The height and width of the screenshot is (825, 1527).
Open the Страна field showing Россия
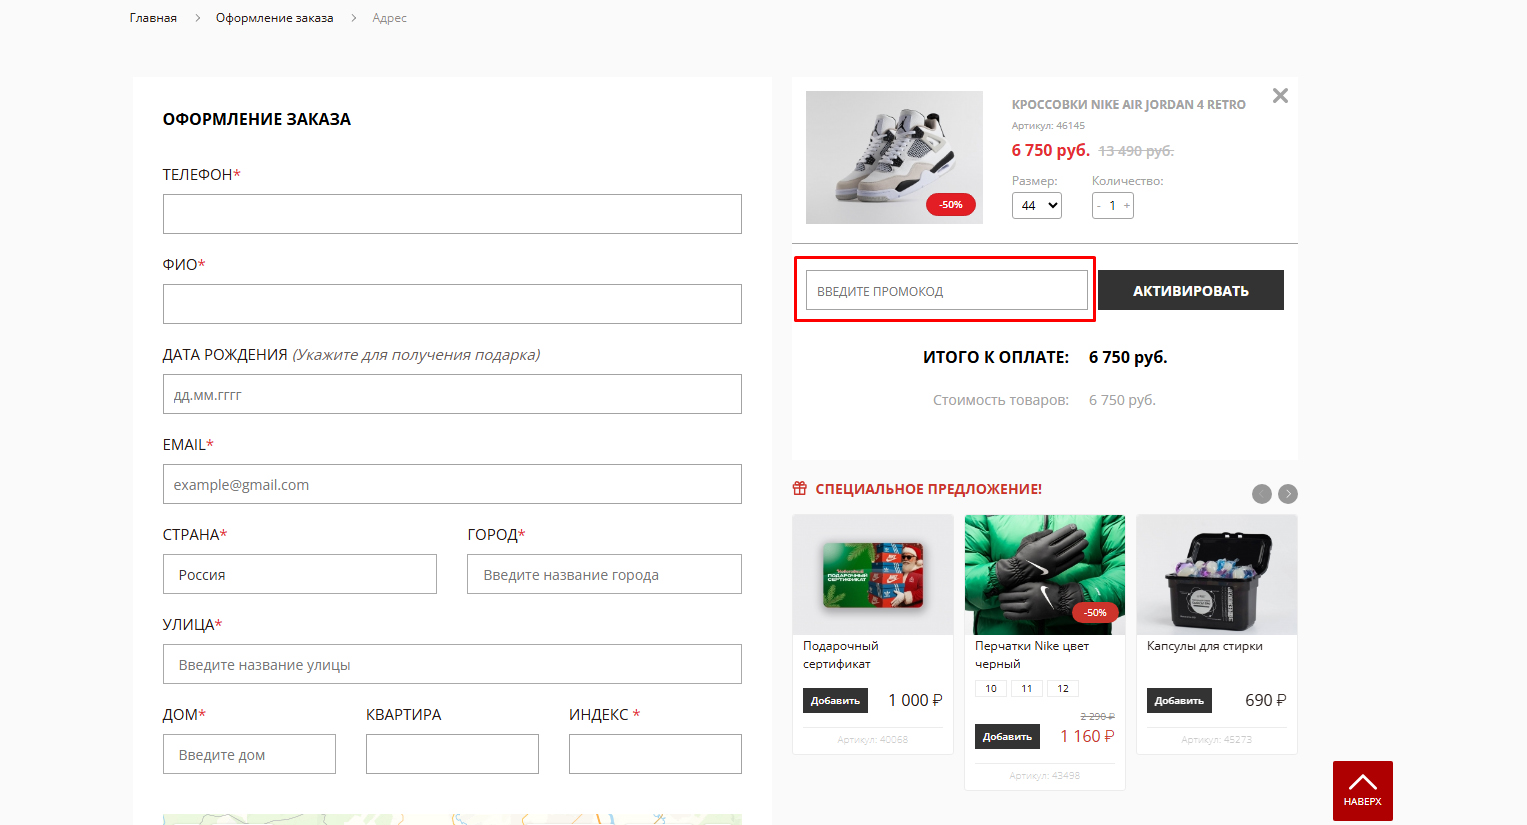coord(300,574)
